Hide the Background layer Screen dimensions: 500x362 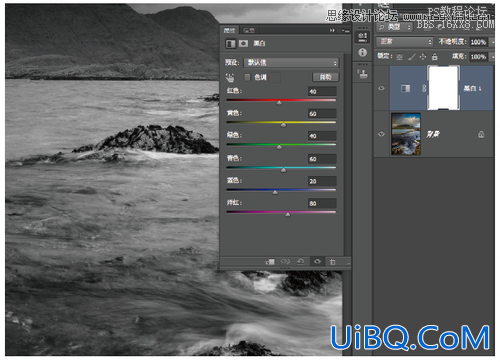[382, 134]
